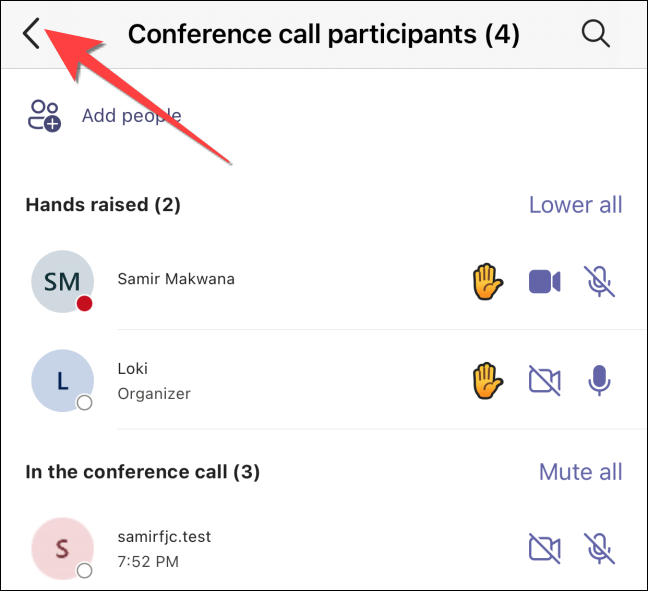Click samirfjc.test's disabled camera icon
The height and width of the screenshot is (591, 648).
tap(544, 547)
